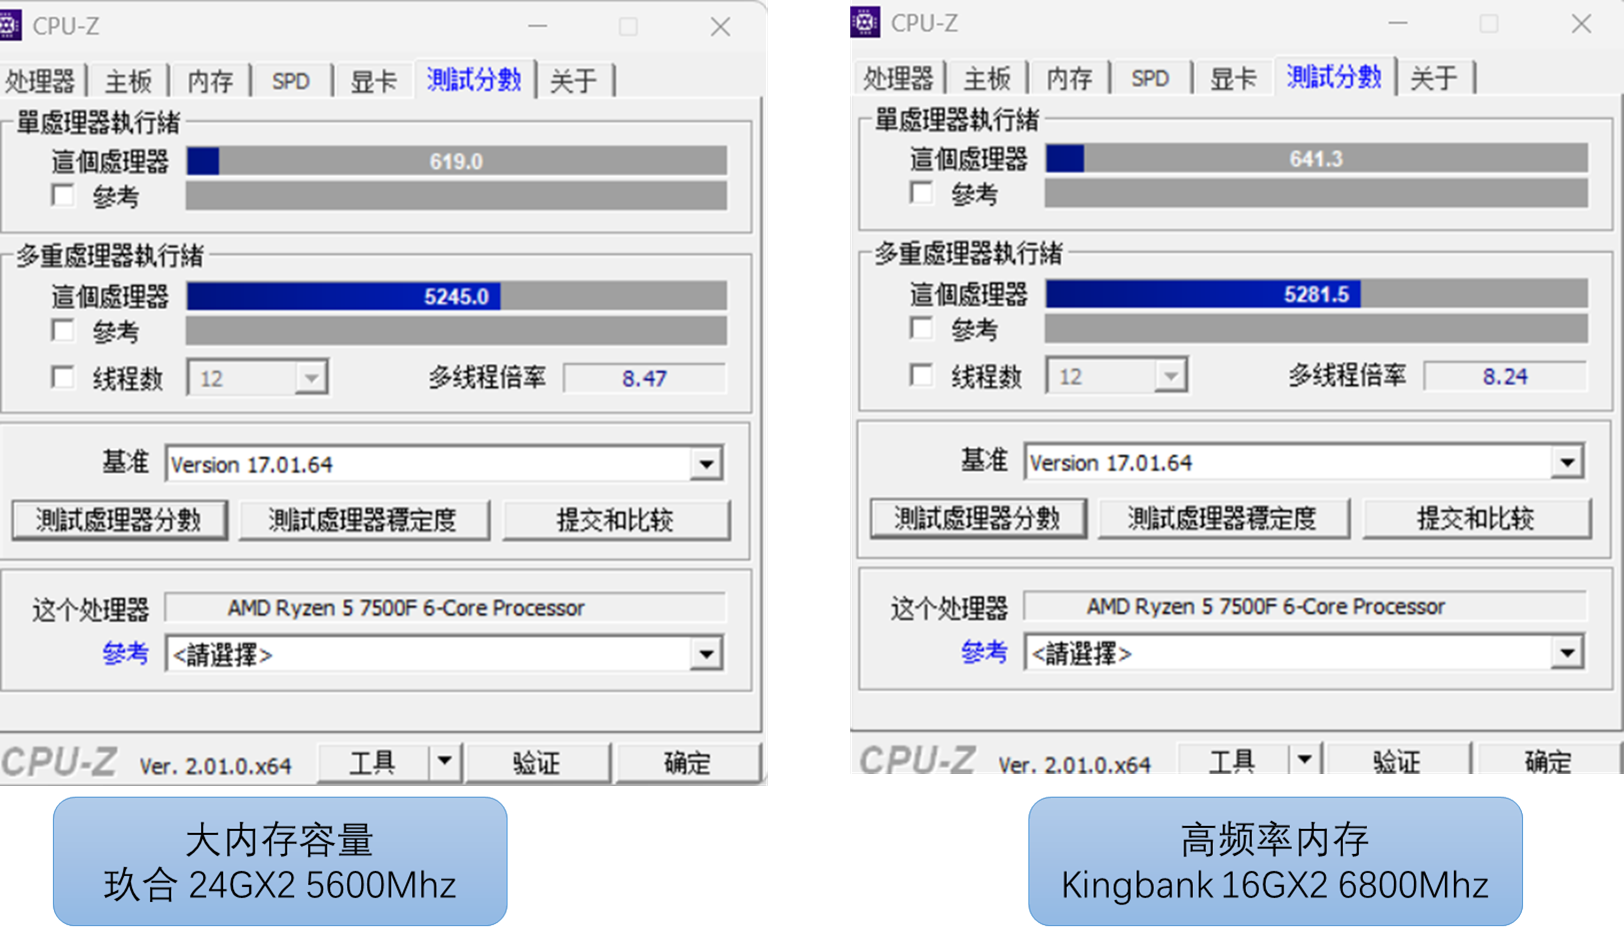Enable single-thread 參考 checkbox in left window
Viewport: 1624px width, 929px height.
click(63, 195)
